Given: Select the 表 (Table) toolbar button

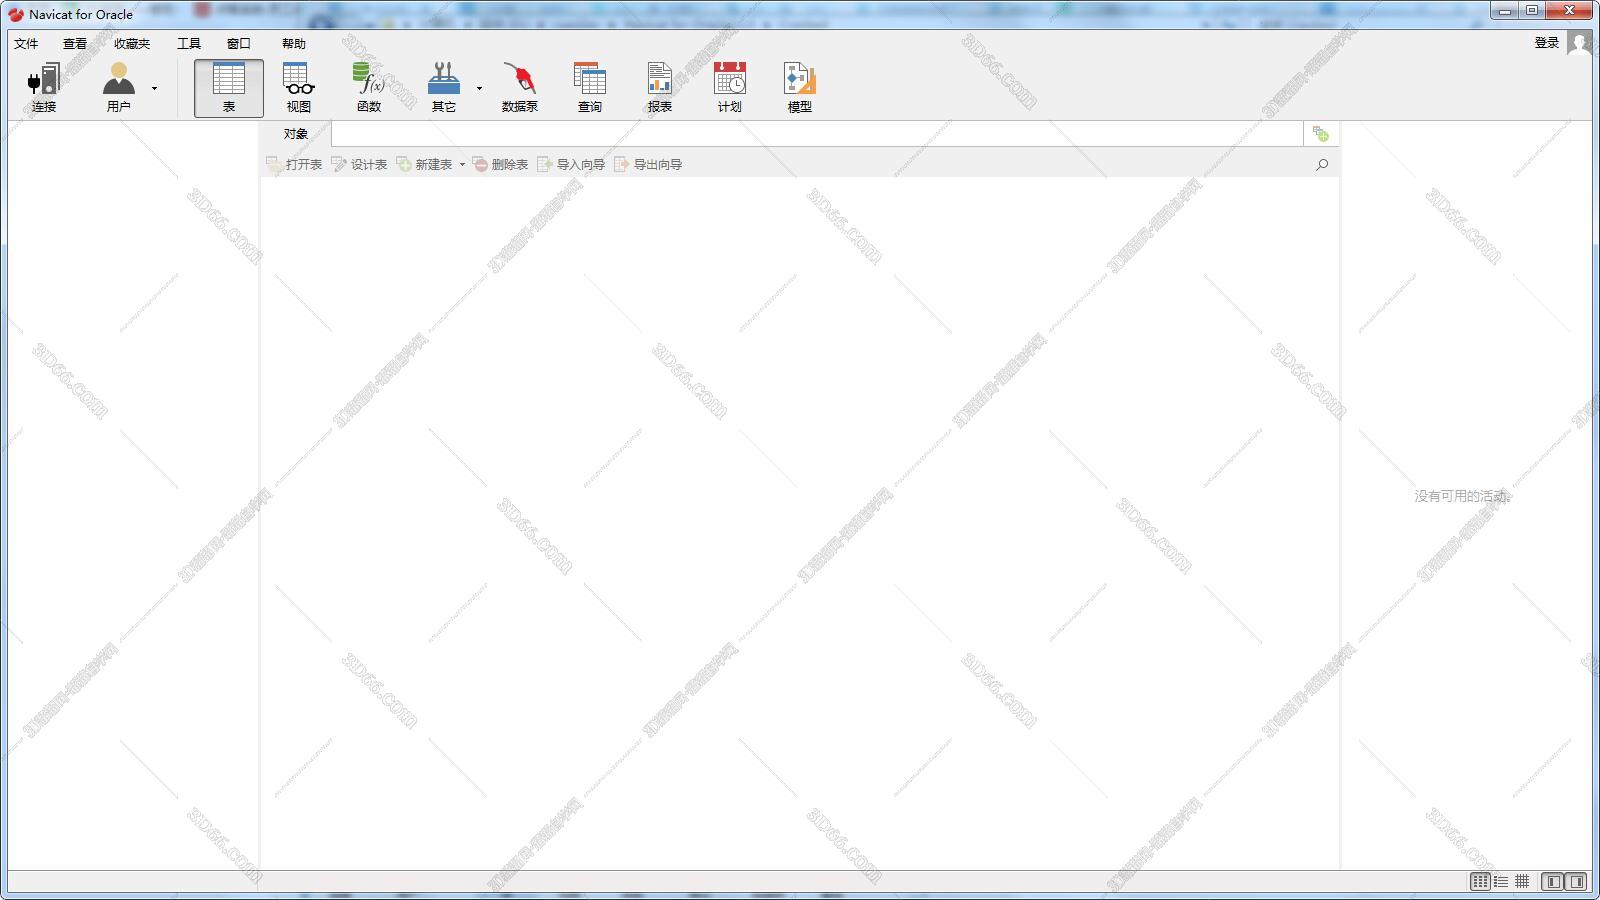Looking at the screenshot, I should point(228,87).
